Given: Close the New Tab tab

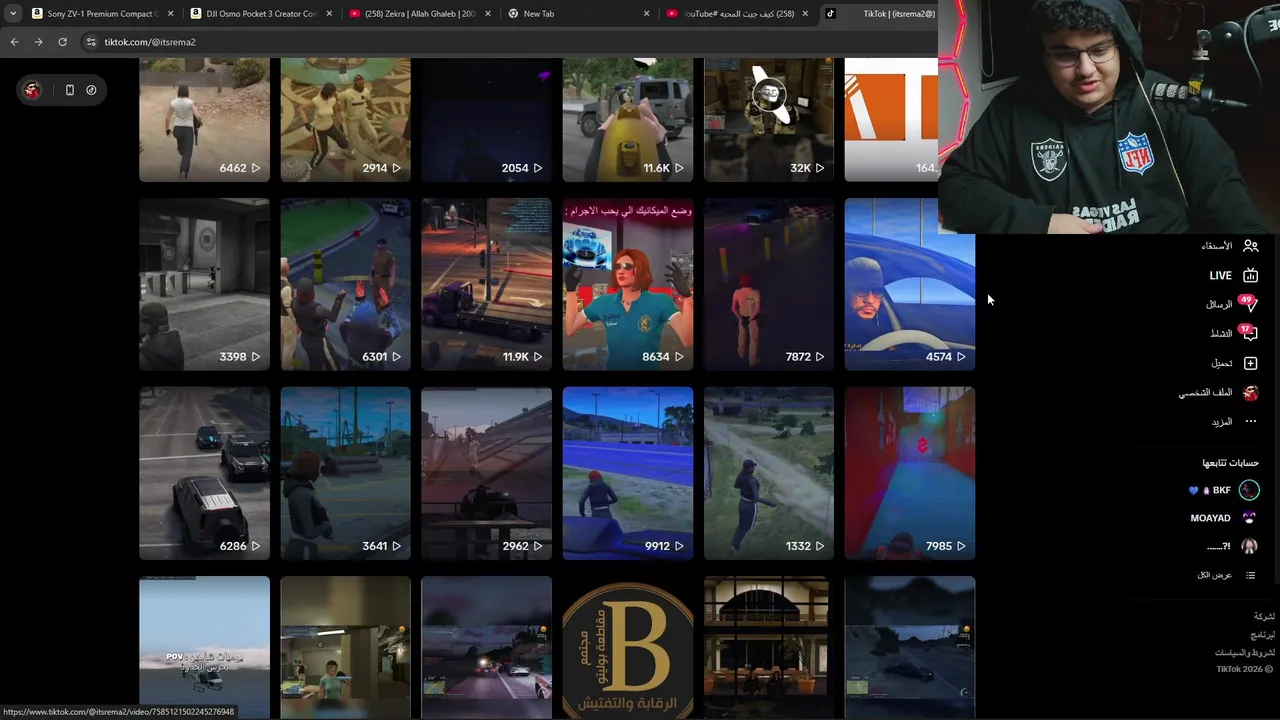Looking at the screenshot, I should tap(646, 14).
